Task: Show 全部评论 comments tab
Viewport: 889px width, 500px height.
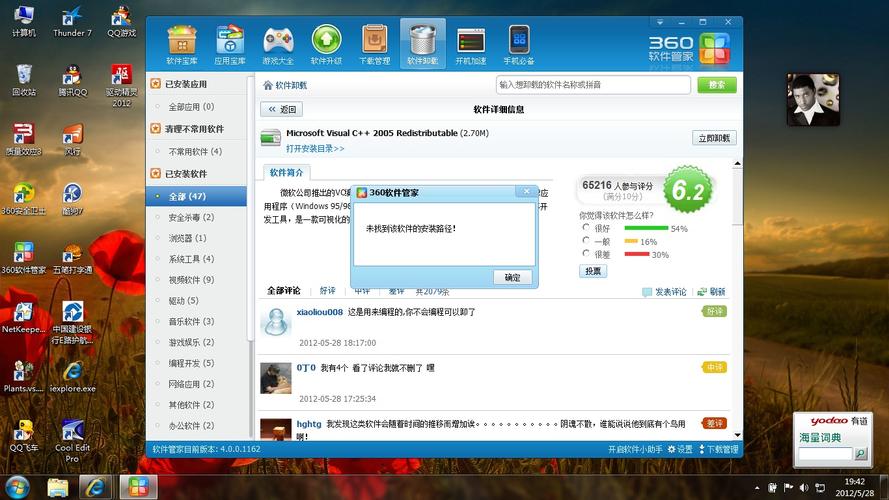Action: click(x=284, y=291)
